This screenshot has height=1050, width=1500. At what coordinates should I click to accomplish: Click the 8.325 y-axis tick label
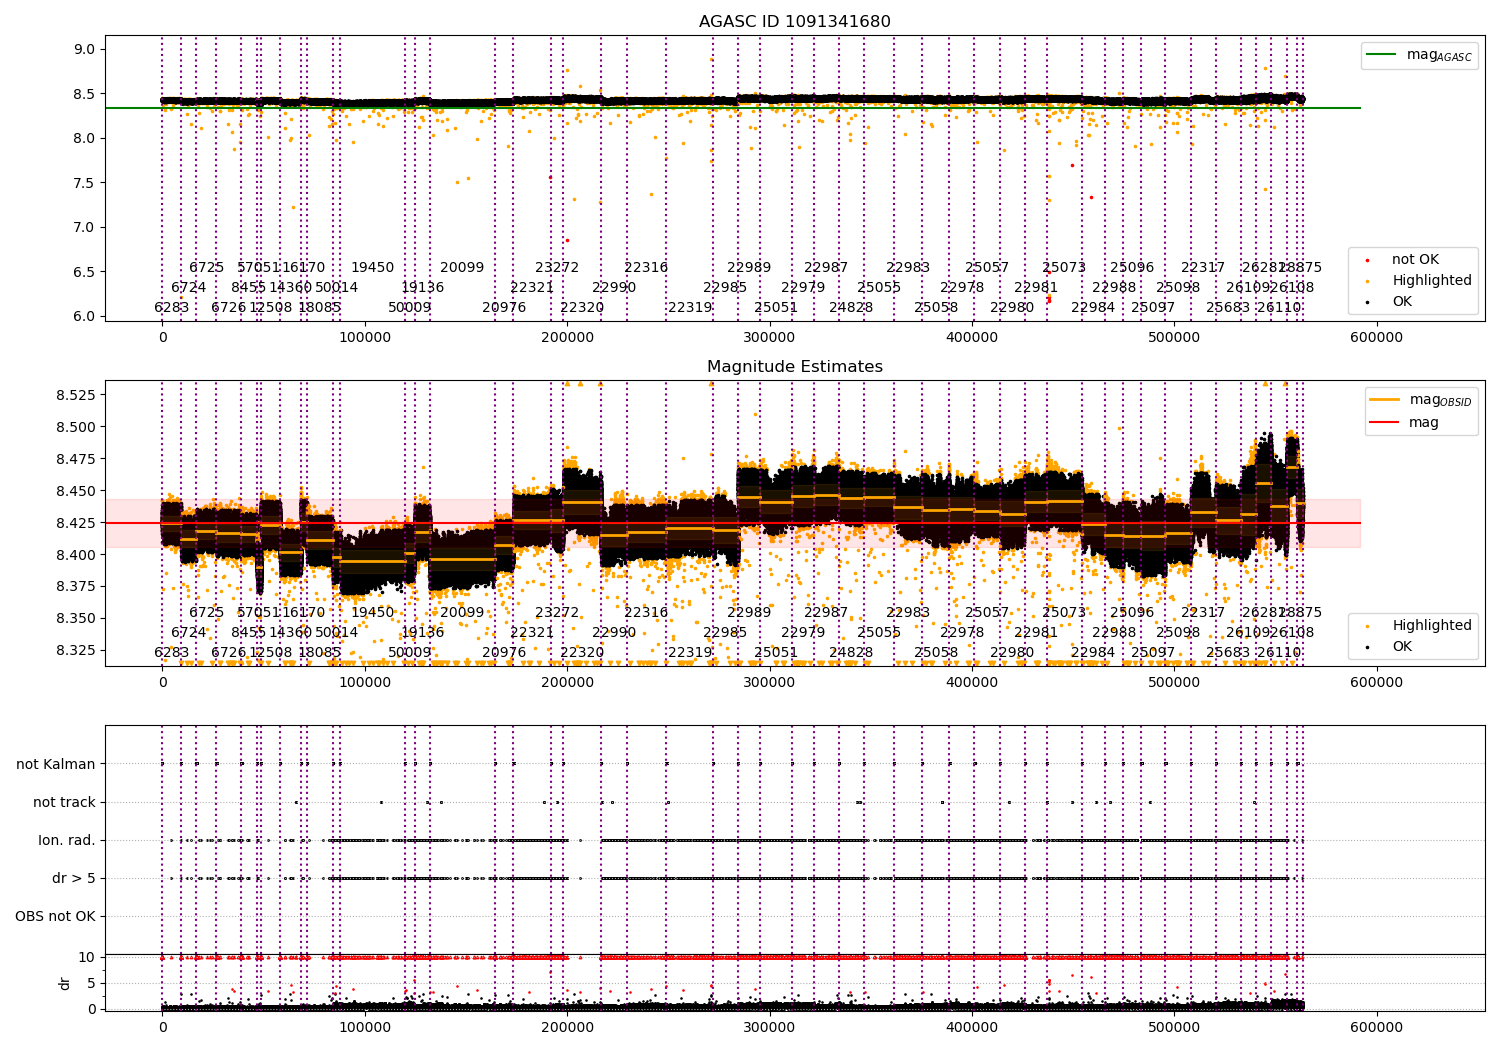tap(76, 651)
